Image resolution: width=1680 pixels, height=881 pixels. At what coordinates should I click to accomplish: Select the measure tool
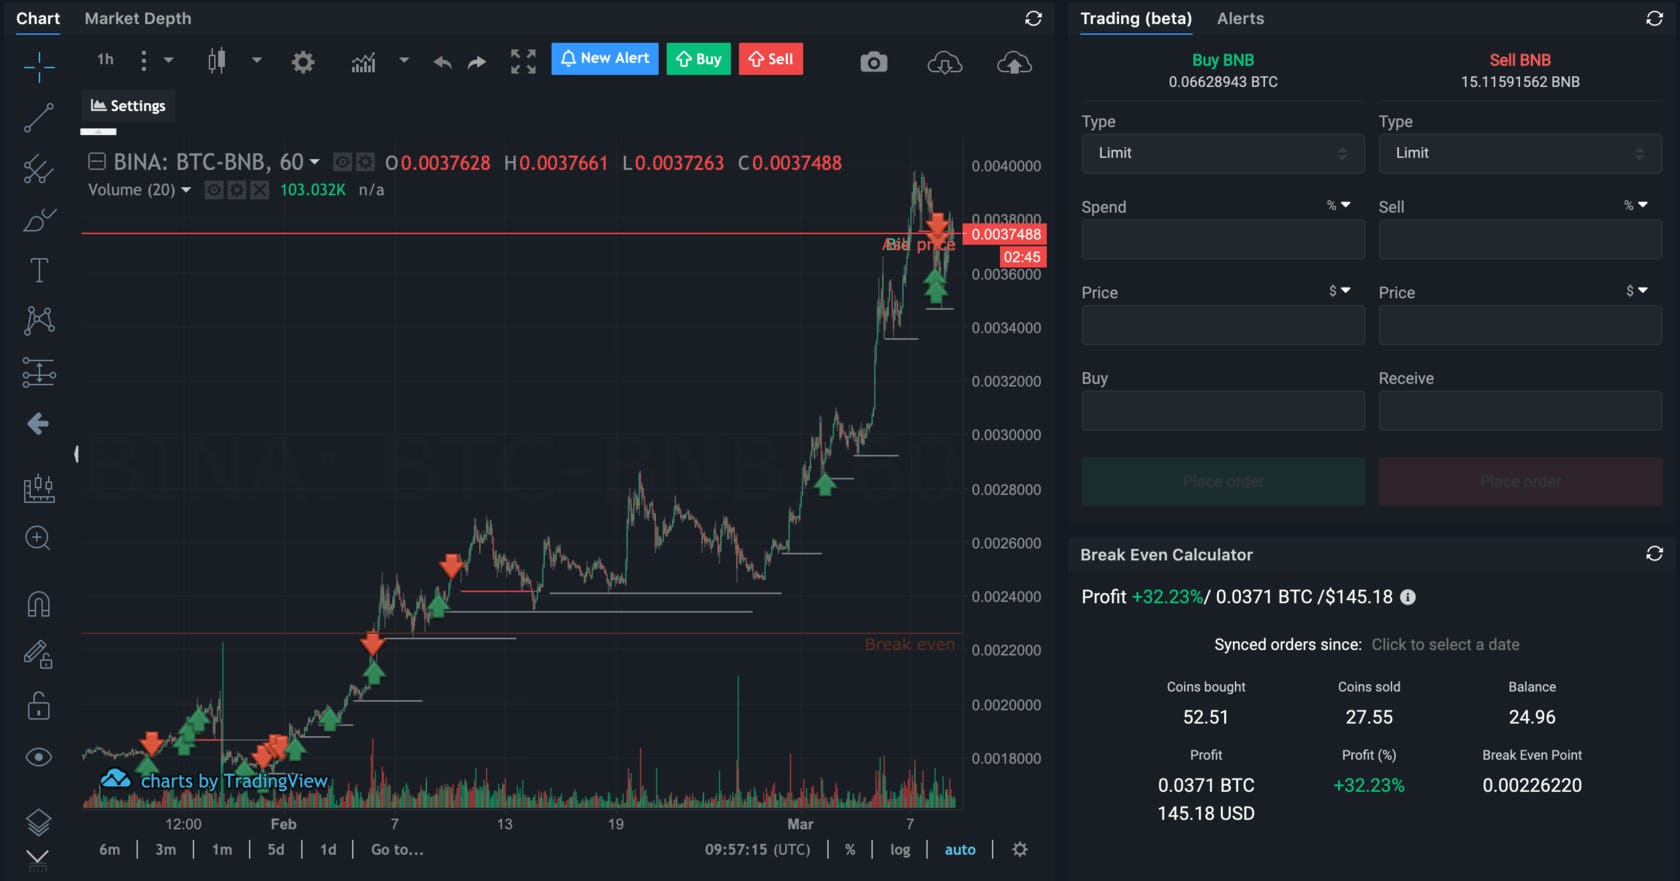pyautogui.click(x=39, y=488)
